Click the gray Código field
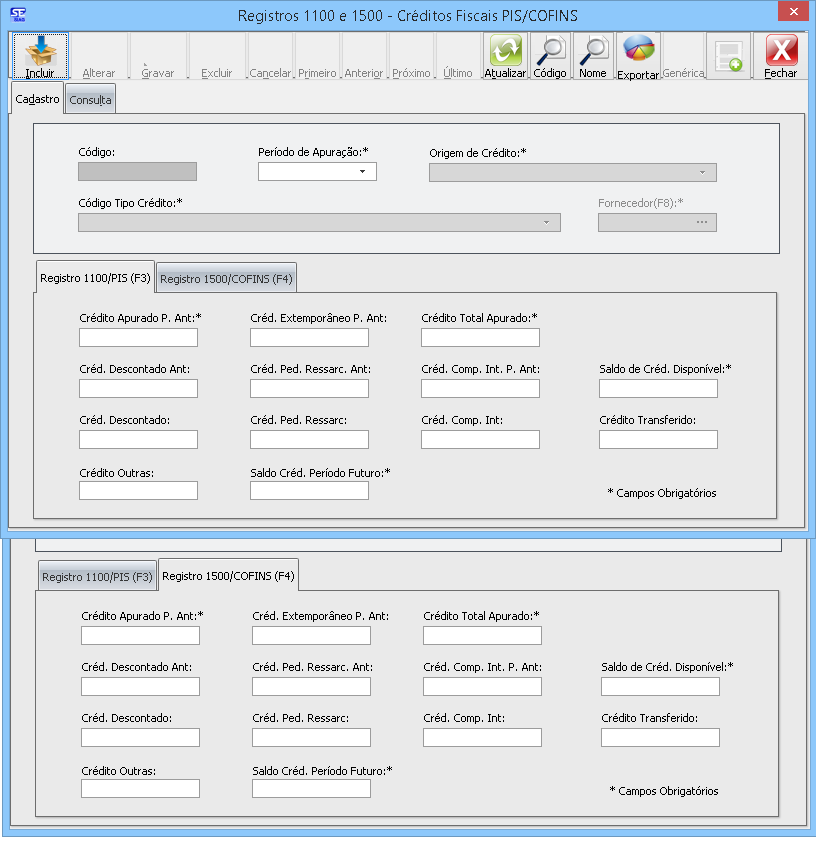This screenshot has height=846, width=816. click(x=137, y=172)
